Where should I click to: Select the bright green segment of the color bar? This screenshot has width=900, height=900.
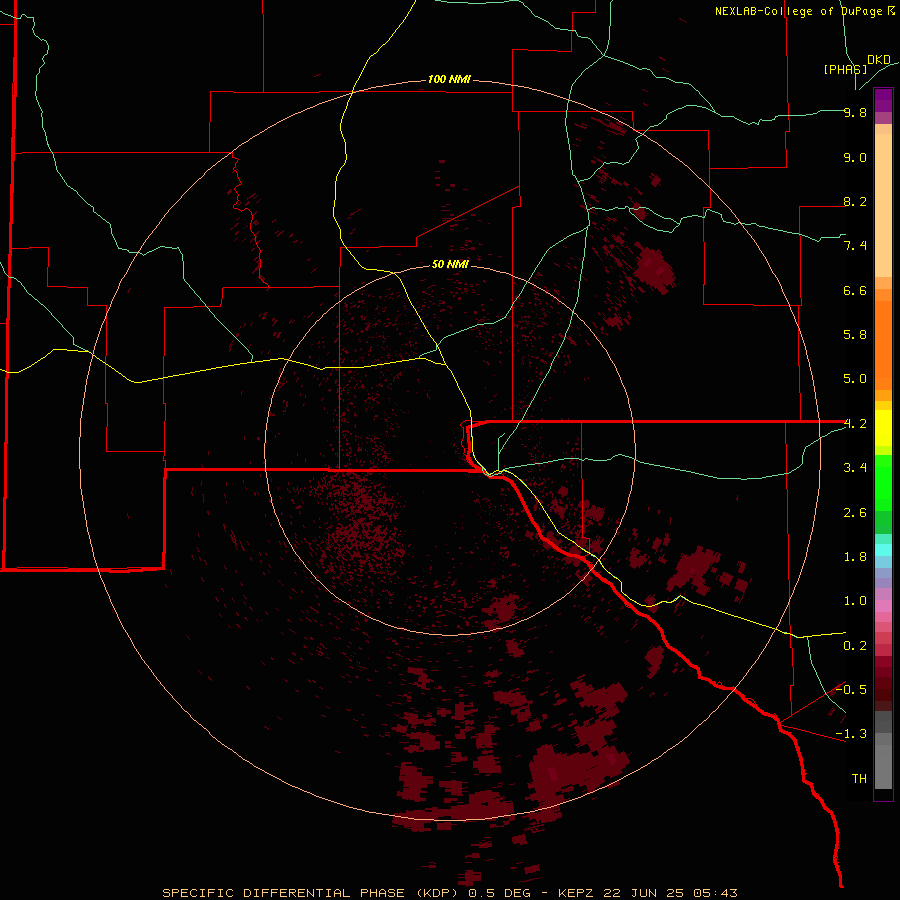pos(883,483)
